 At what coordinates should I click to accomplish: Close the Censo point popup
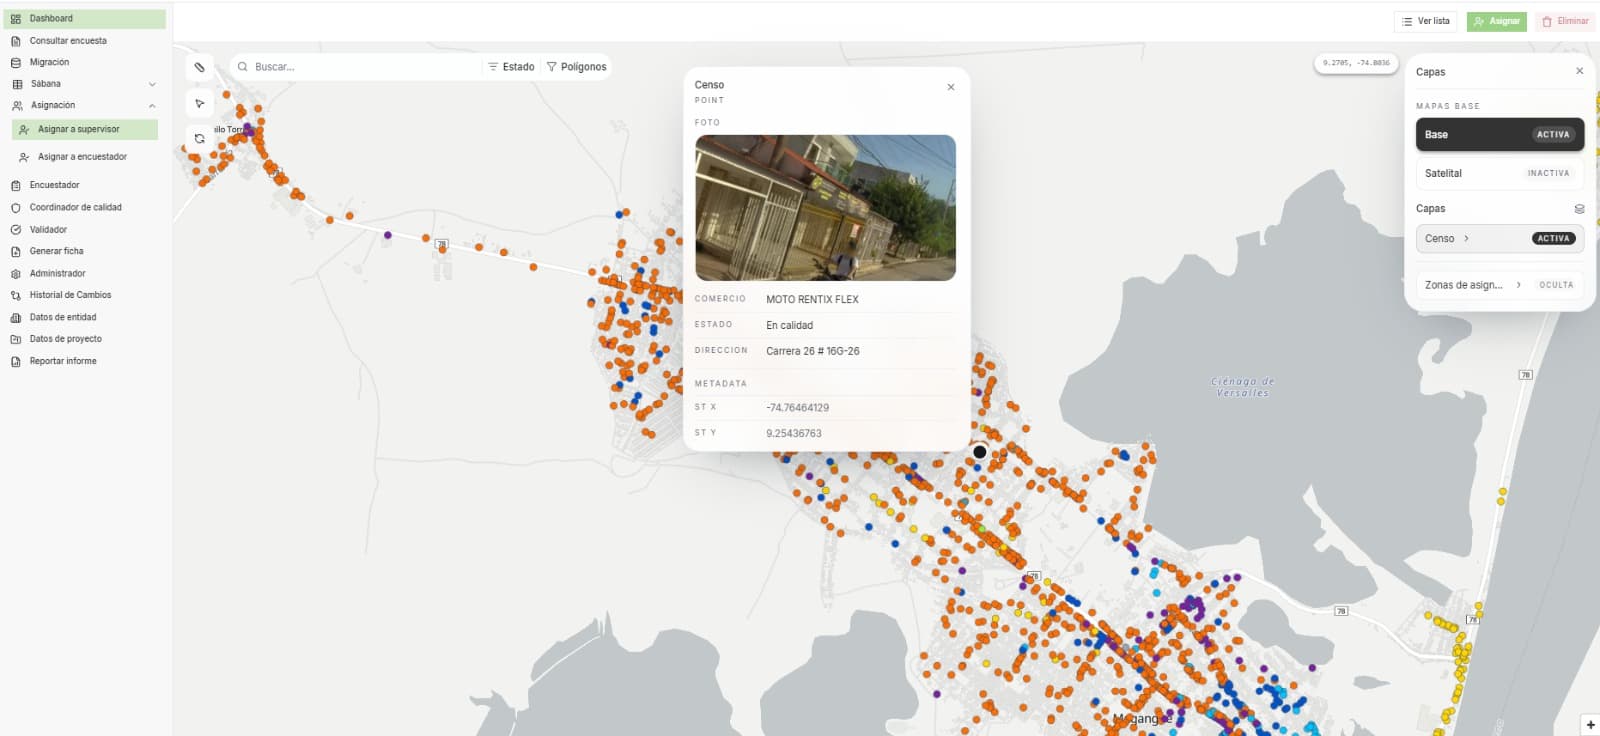coord(951,87)
